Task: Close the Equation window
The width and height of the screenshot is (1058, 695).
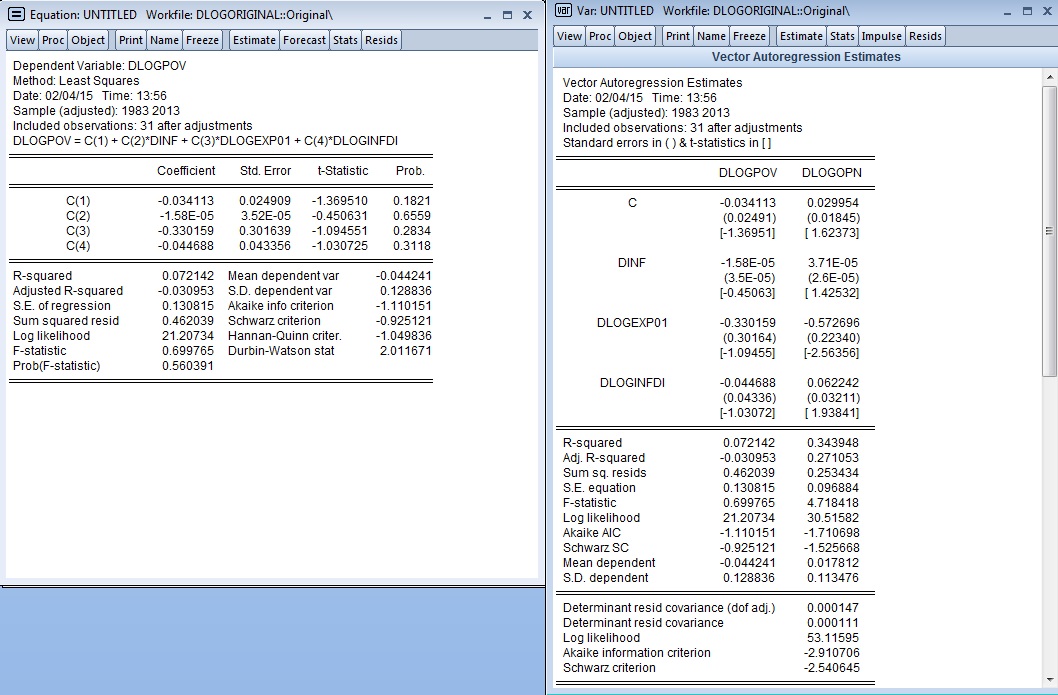Action: pyautogui.click(x=528, y=15)
